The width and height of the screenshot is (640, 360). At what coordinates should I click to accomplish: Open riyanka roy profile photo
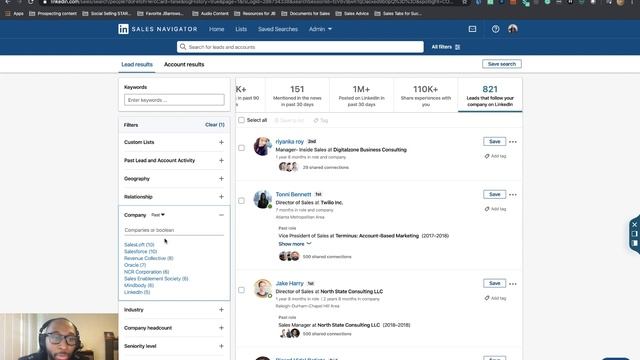262,147
